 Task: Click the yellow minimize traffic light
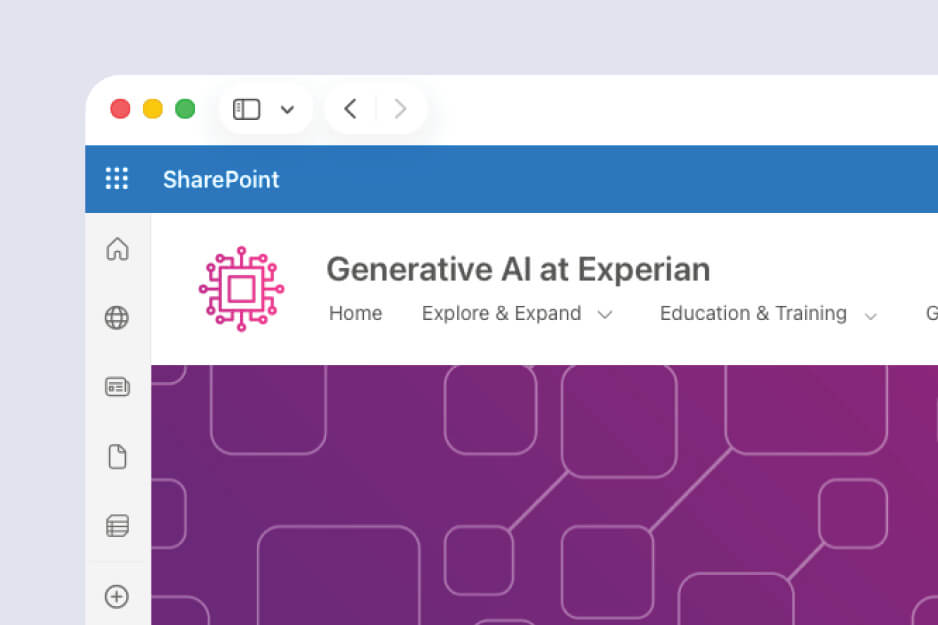[152, 108]
